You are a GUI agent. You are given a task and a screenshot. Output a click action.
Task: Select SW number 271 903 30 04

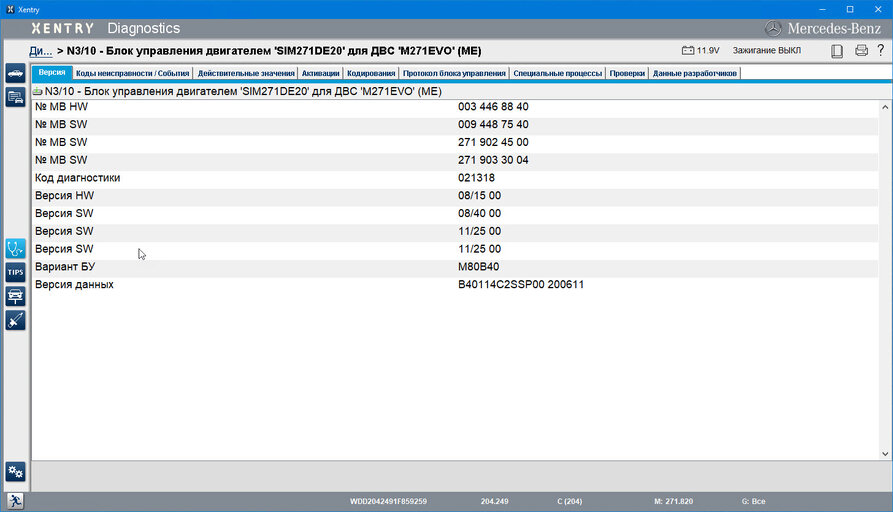tap(493, 160)
